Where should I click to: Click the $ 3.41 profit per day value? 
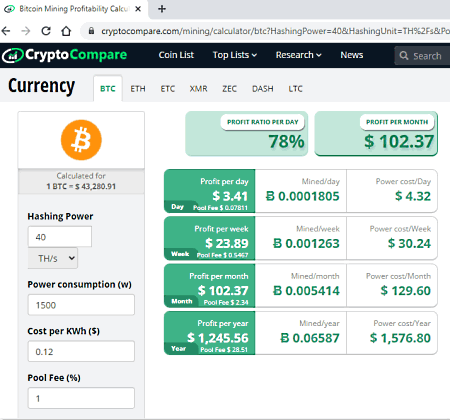click(x=230, y=196)
